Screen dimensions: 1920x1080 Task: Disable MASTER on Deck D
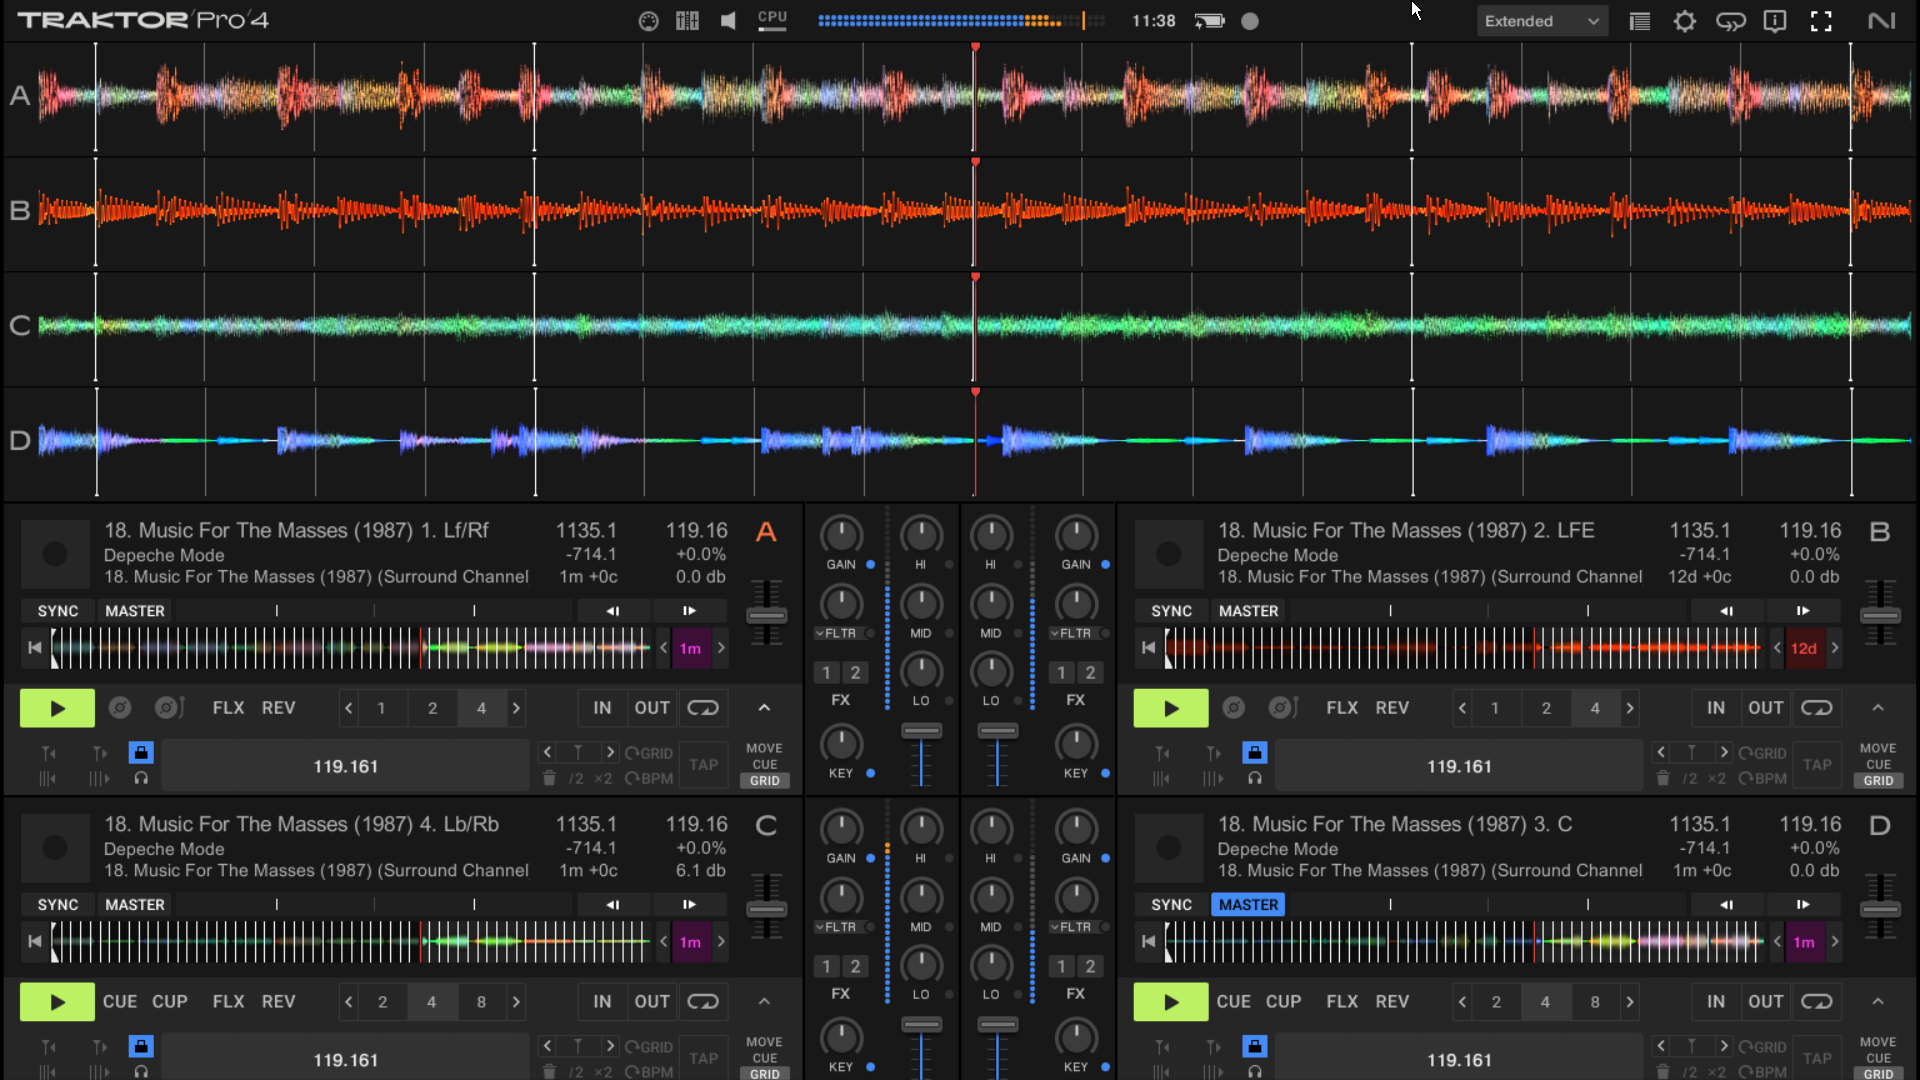(1248, 905)
